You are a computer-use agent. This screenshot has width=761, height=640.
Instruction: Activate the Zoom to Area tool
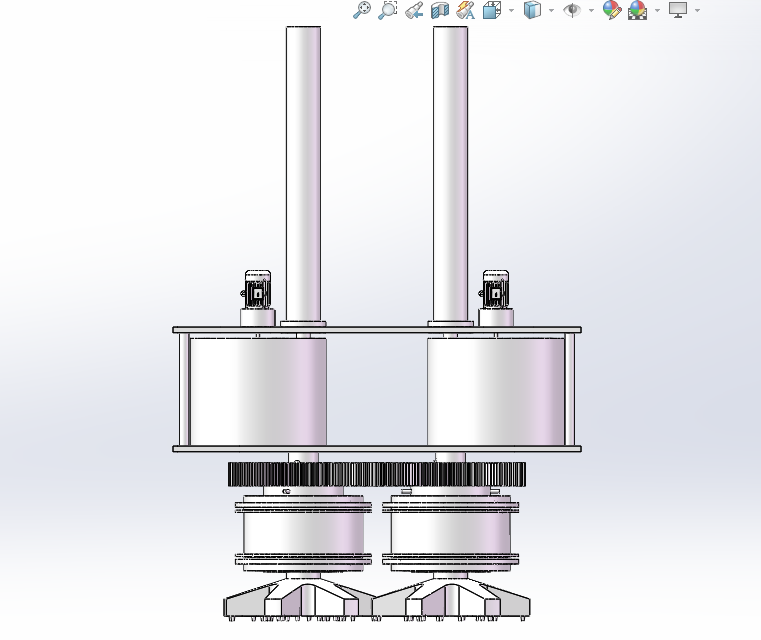(x=388, y=10)
